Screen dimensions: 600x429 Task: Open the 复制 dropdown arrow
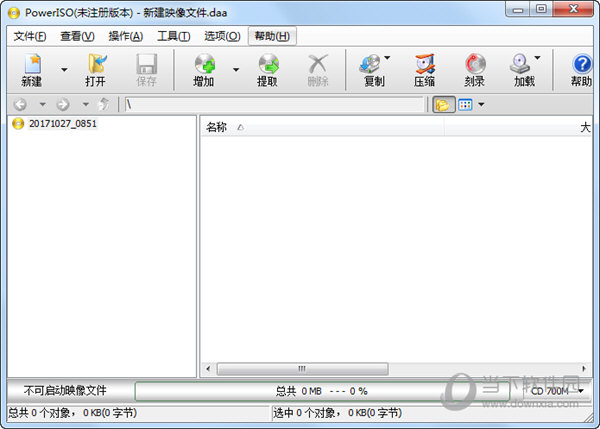387,58
